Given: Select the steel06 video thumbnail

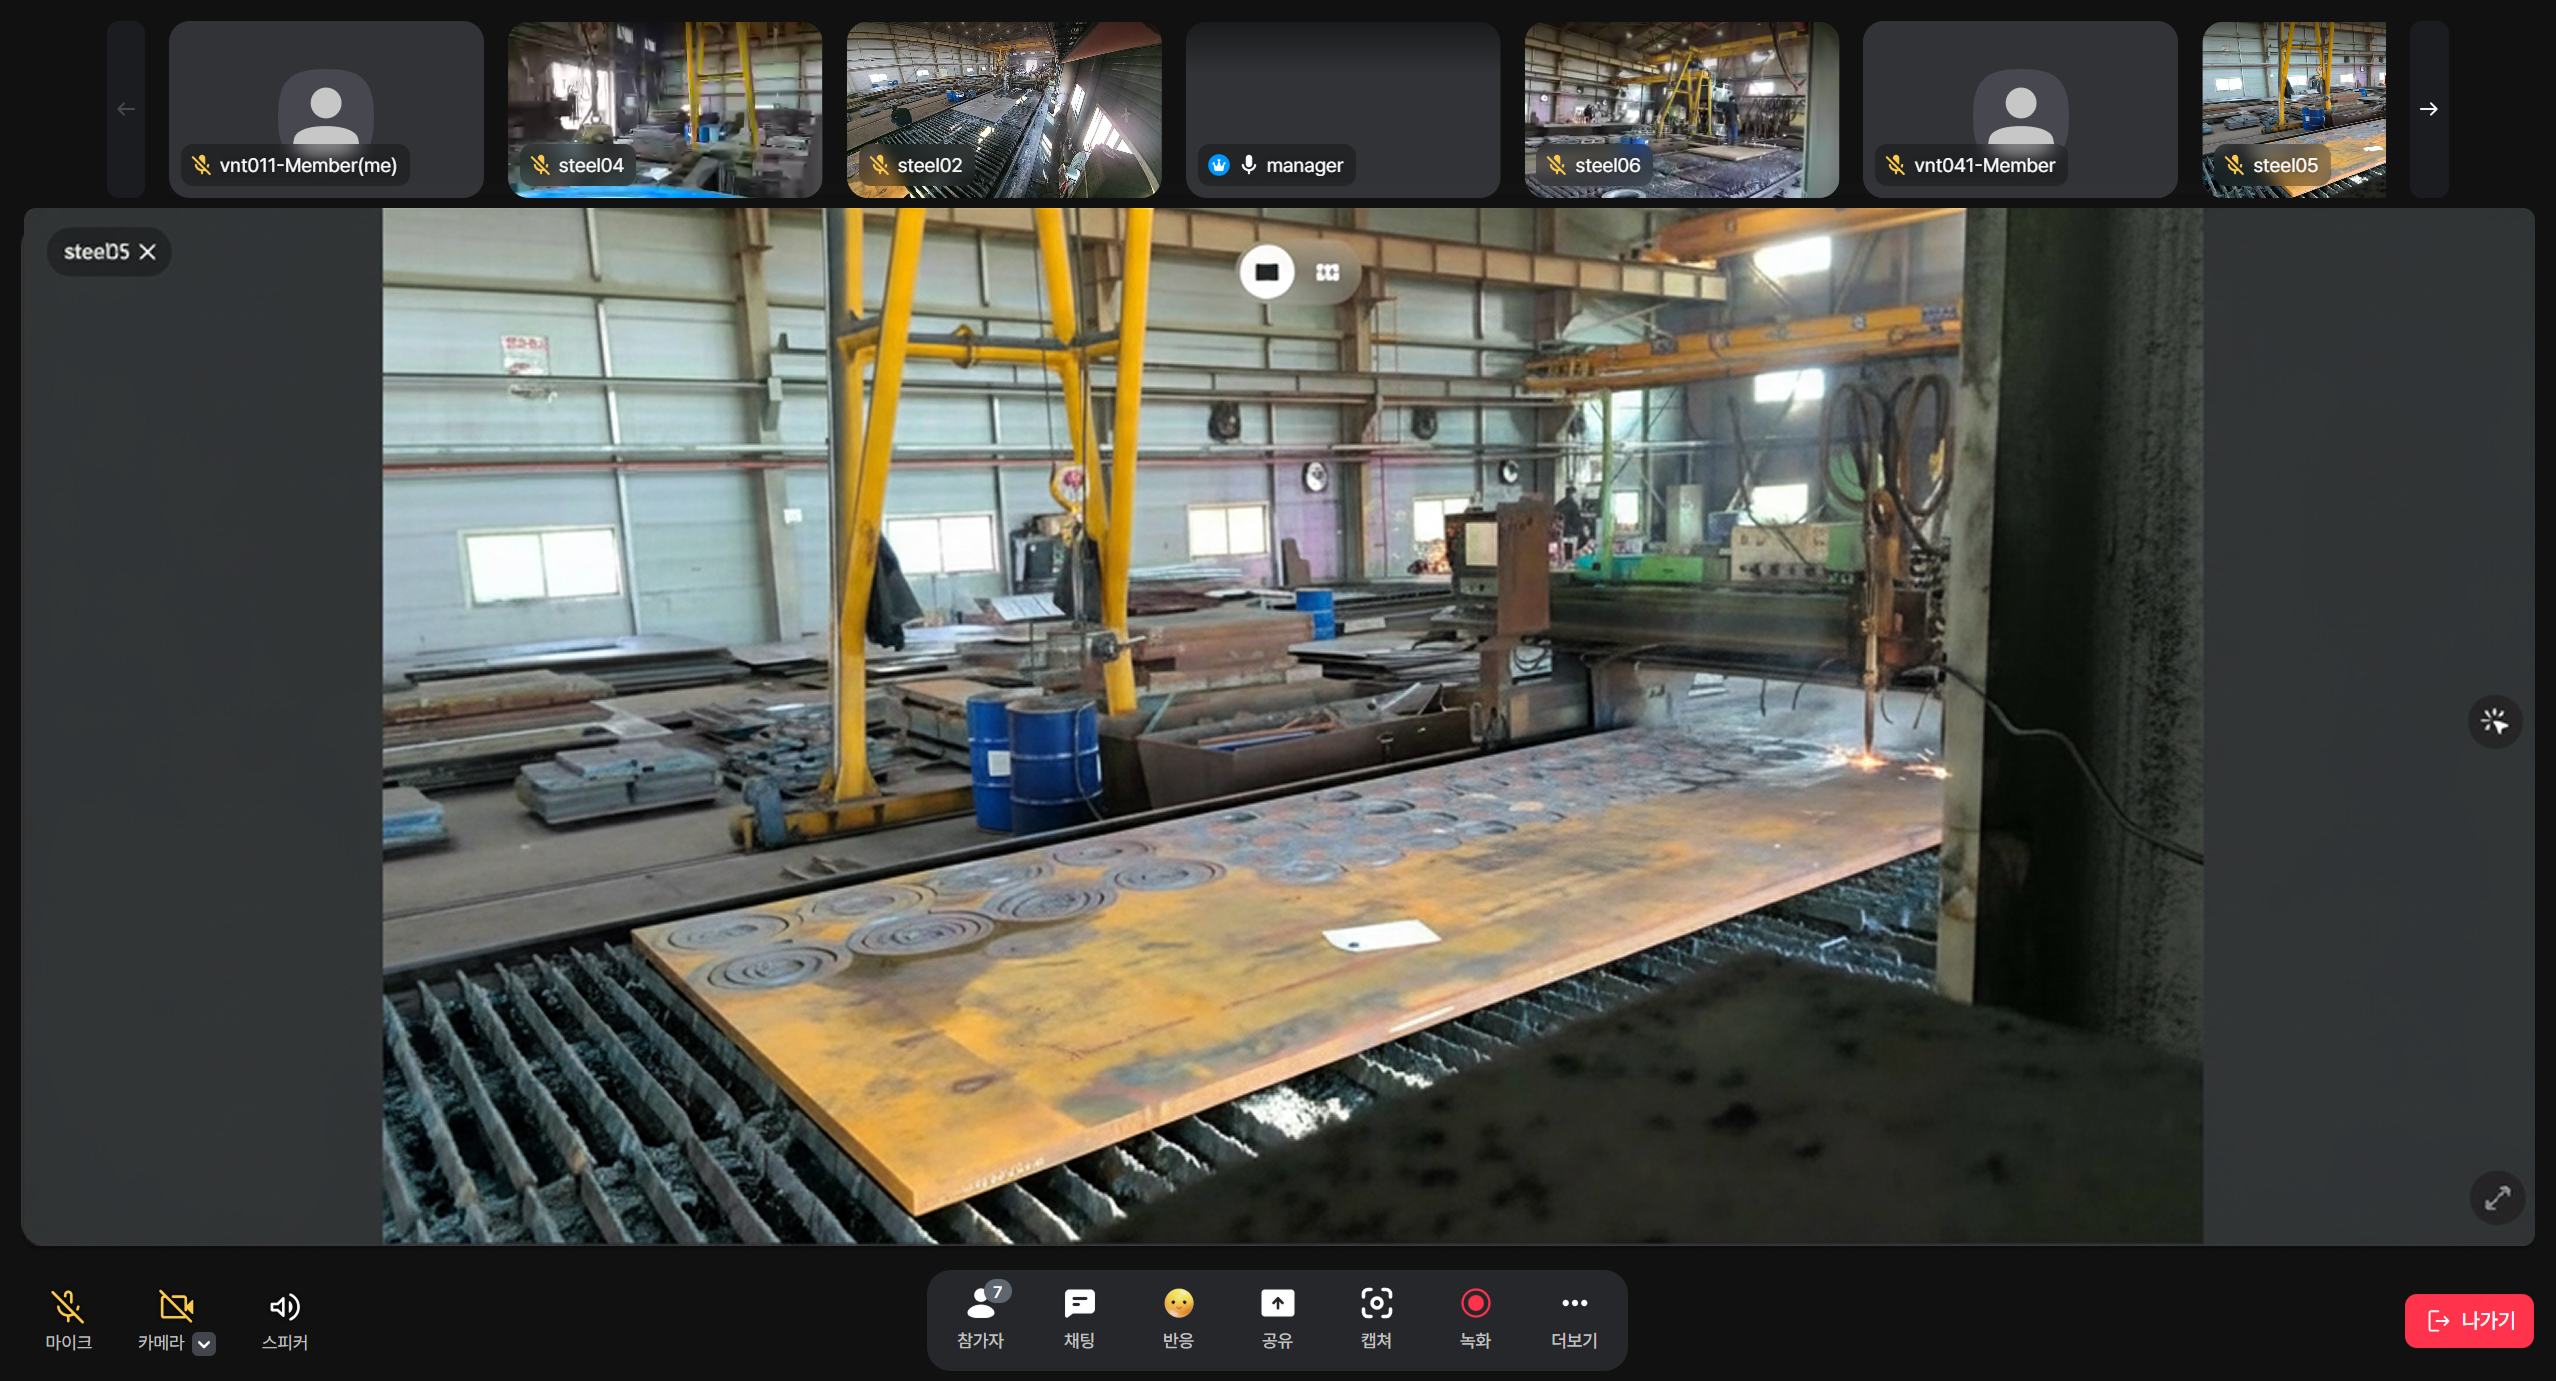Looking at the screenshot, I should coord(1680,108).
